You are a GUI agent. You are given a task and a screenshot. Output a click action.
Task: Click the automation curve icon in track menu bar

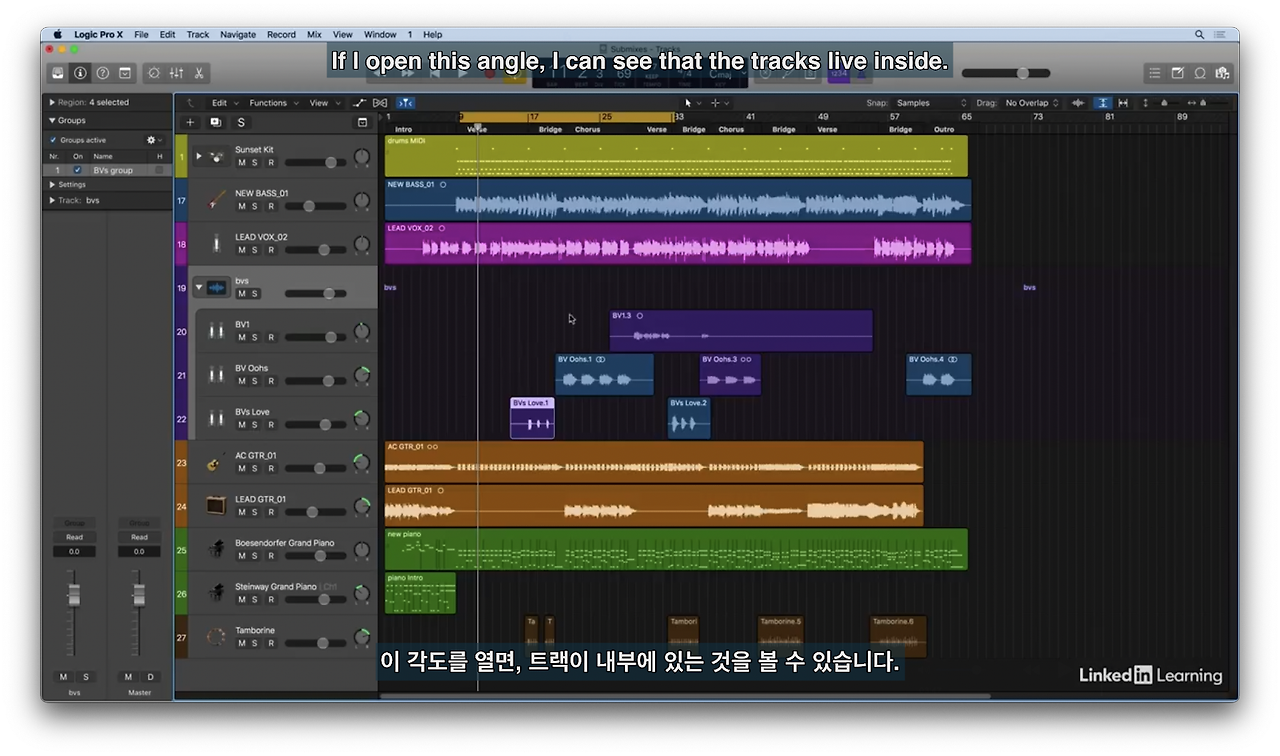pos(360,103)
